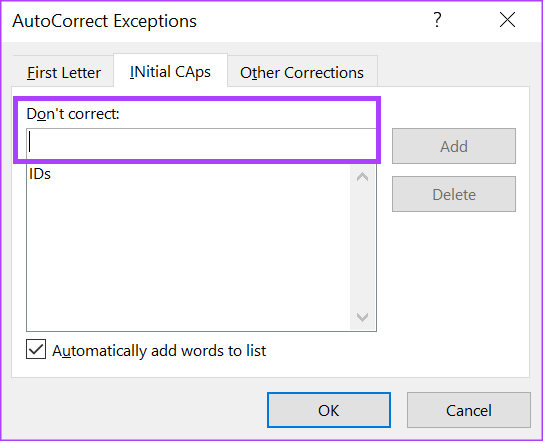Viewport: 543px width, 441px height.
Task: Select the INitial CAps tab
Action: (170, 72)
